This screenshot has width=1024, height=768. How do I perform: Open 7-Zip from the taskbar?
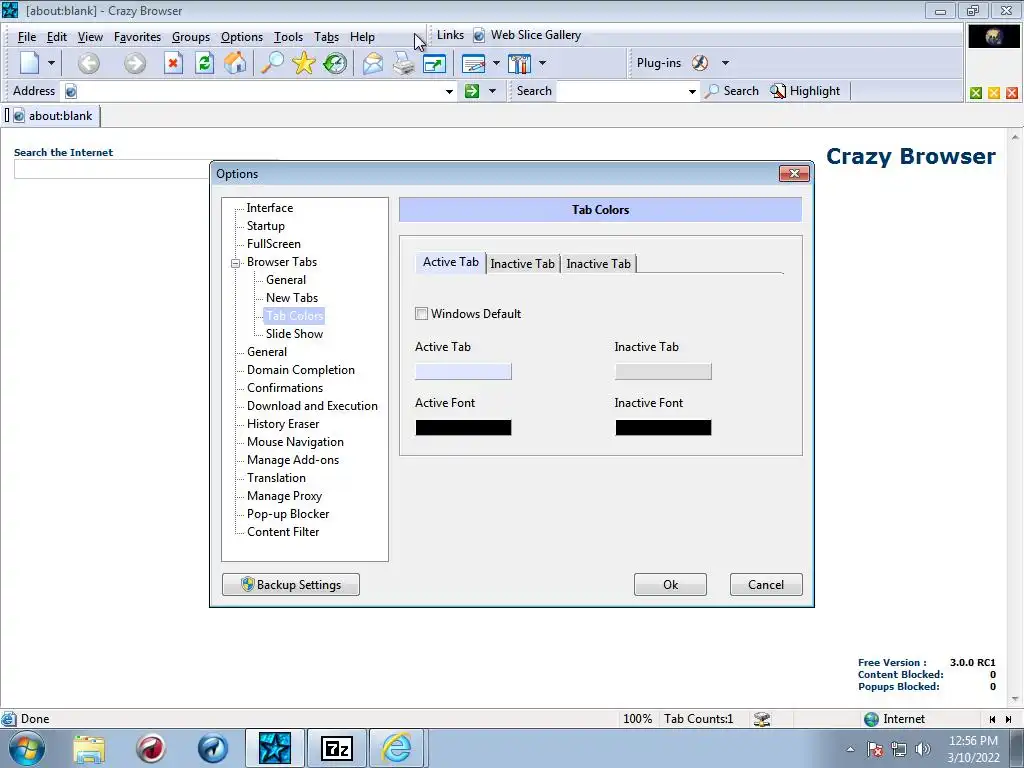337,748
